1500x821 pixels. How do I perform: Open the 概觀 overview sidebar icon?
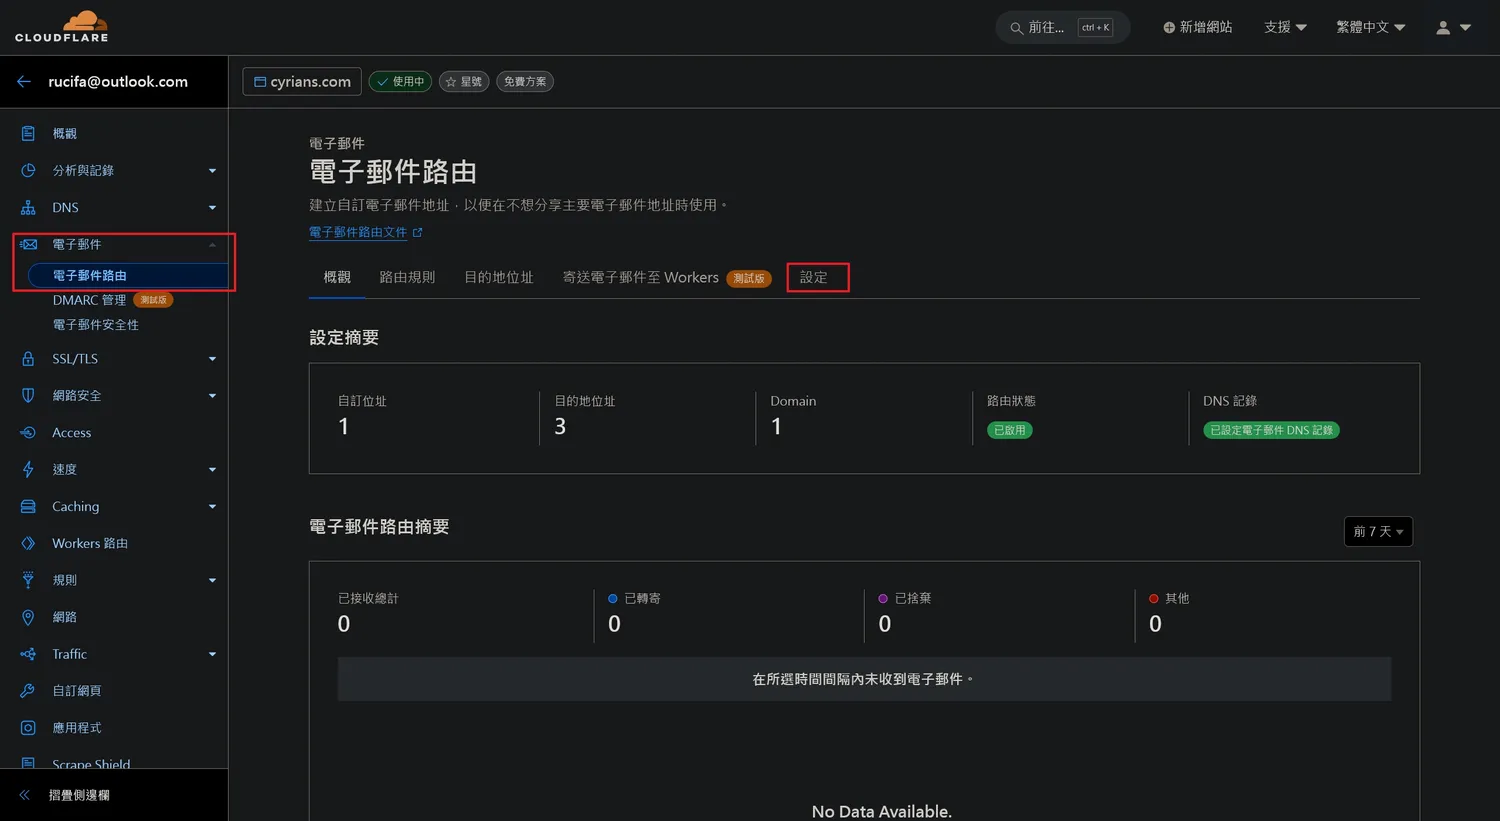coord(28,134)
